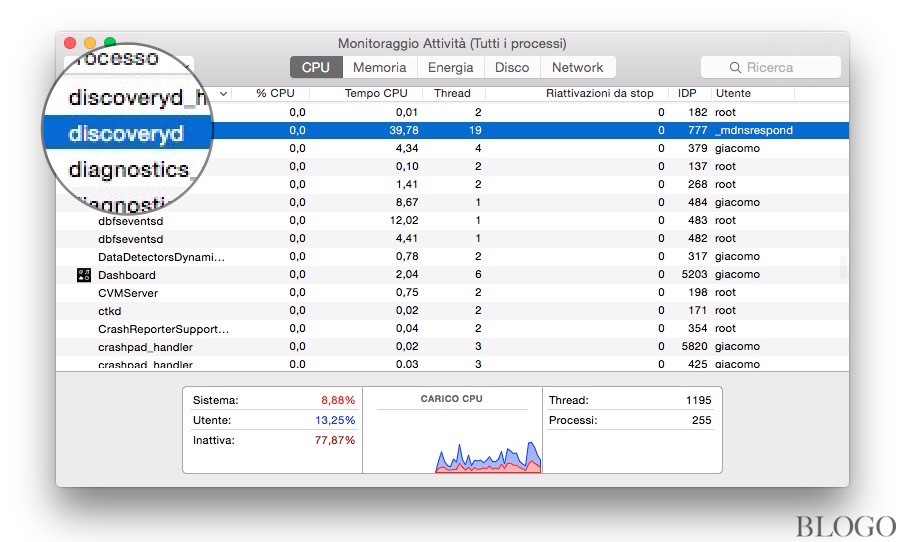The height and width of the screenshot is (542, 905).
Task: Sort by Utente column header
Action: [x=733, y=94]
